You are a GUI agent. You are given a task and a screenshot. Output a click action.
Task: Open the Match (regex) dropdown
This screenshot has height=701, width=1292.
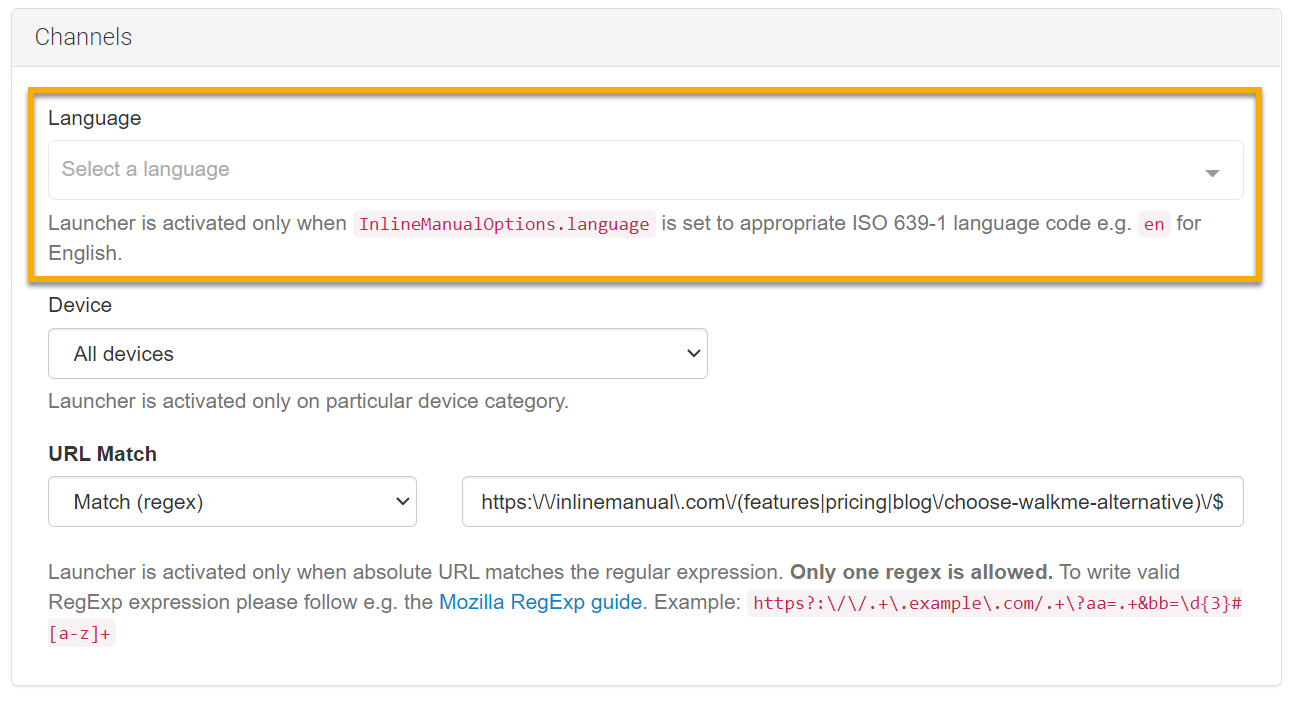point(232,502)
